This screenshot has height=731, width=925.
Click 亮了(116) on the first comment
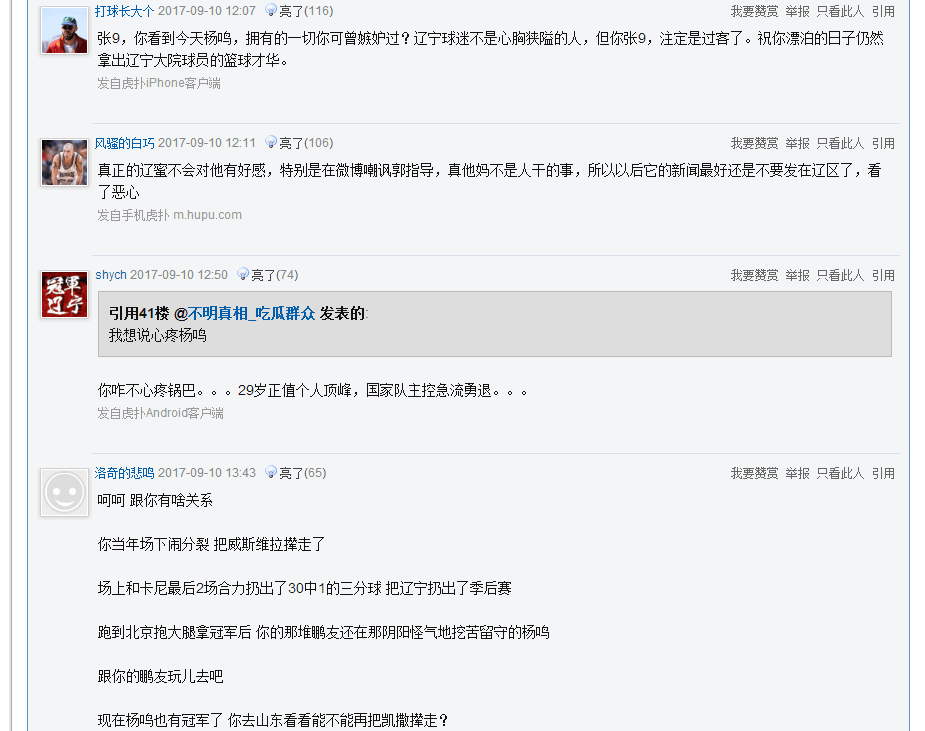click(x=306, y=11)
